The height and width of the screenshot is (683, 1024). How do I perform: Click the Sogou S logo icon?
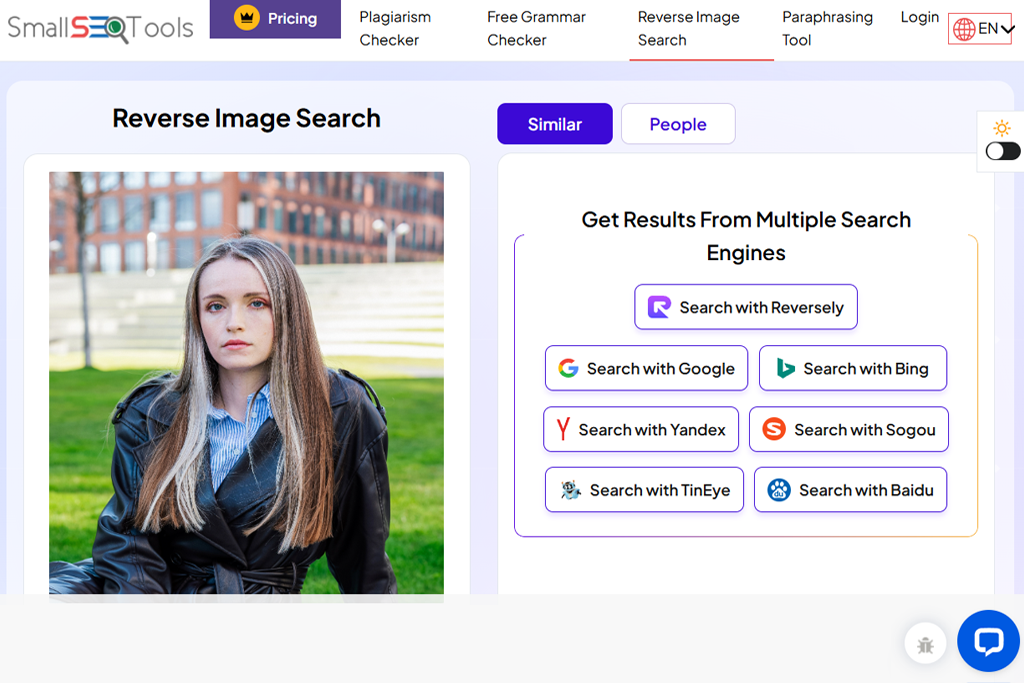pyautogui.click(x=774, y=429)
